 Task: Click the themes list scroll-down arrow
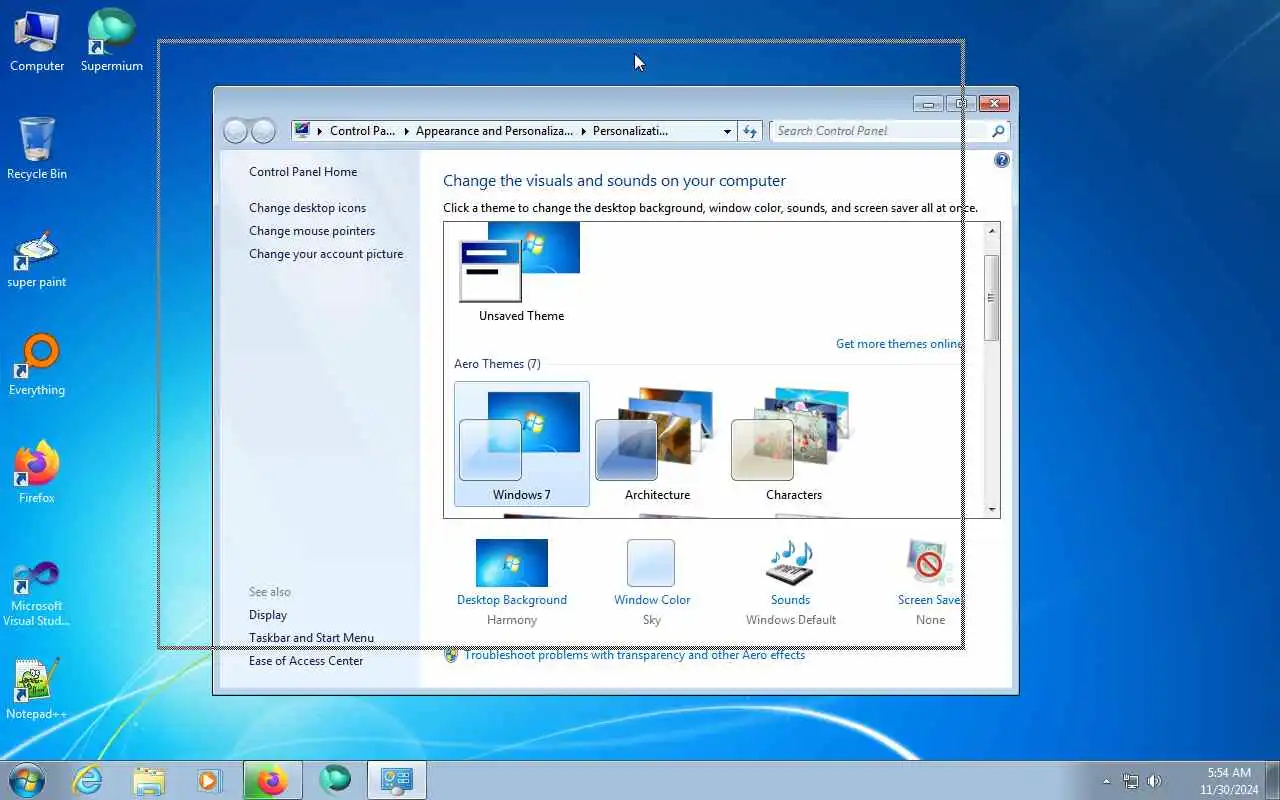click(x=992, y=509)
